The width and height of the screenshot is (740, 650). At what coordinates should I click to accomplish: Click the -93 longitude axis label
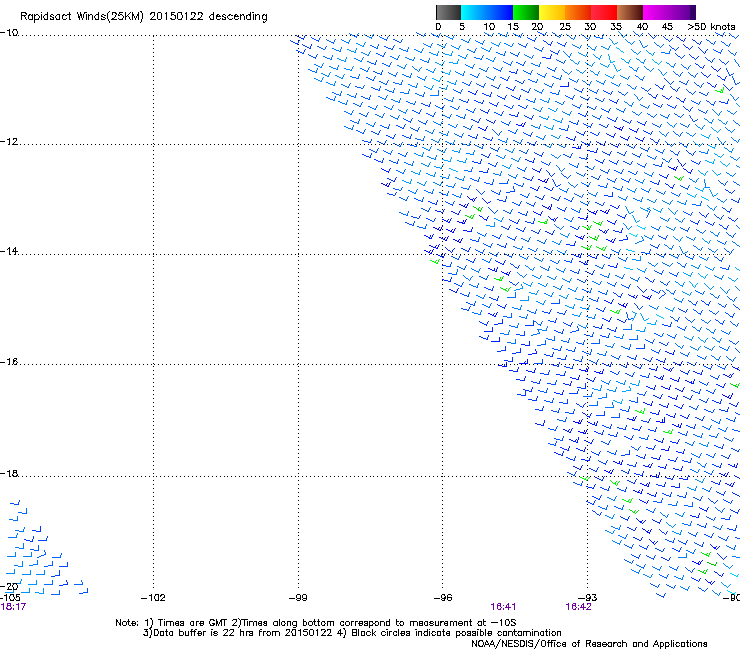(588, 598)
